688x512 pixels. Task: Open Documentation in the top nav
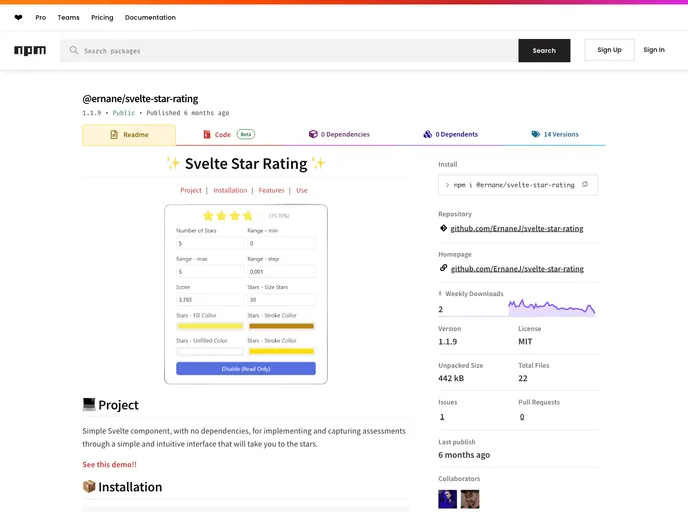point(150,18)
